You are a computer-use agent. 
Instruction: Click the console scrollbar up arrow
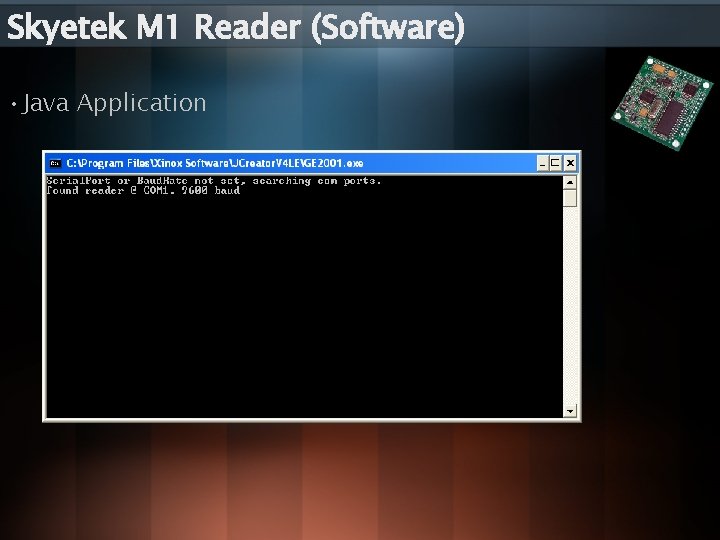[570, 182]
